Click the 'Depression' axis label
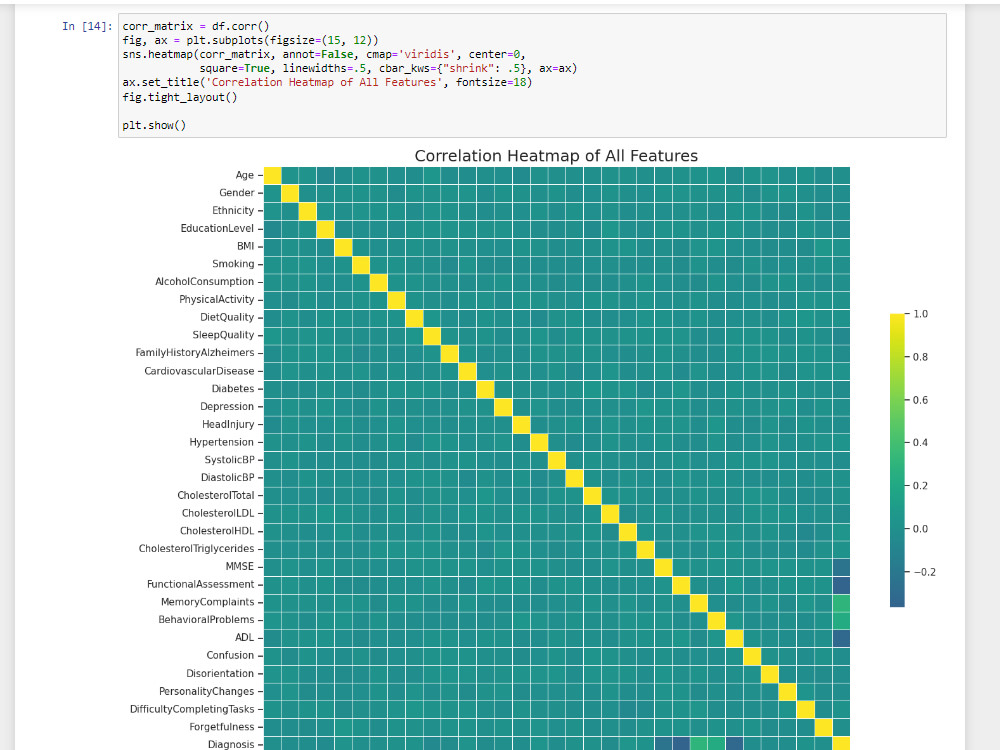Screen dimensions: 1000x750 coord(227,406)
